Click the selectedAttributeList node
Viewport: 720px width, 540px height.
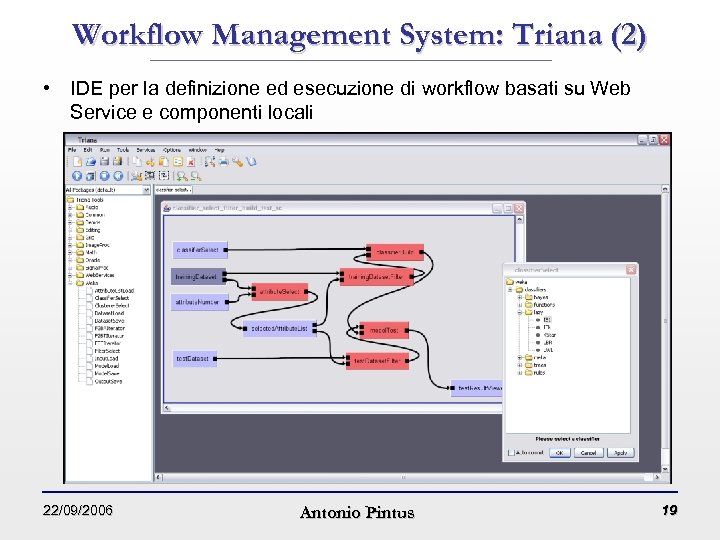pos(280,329)
